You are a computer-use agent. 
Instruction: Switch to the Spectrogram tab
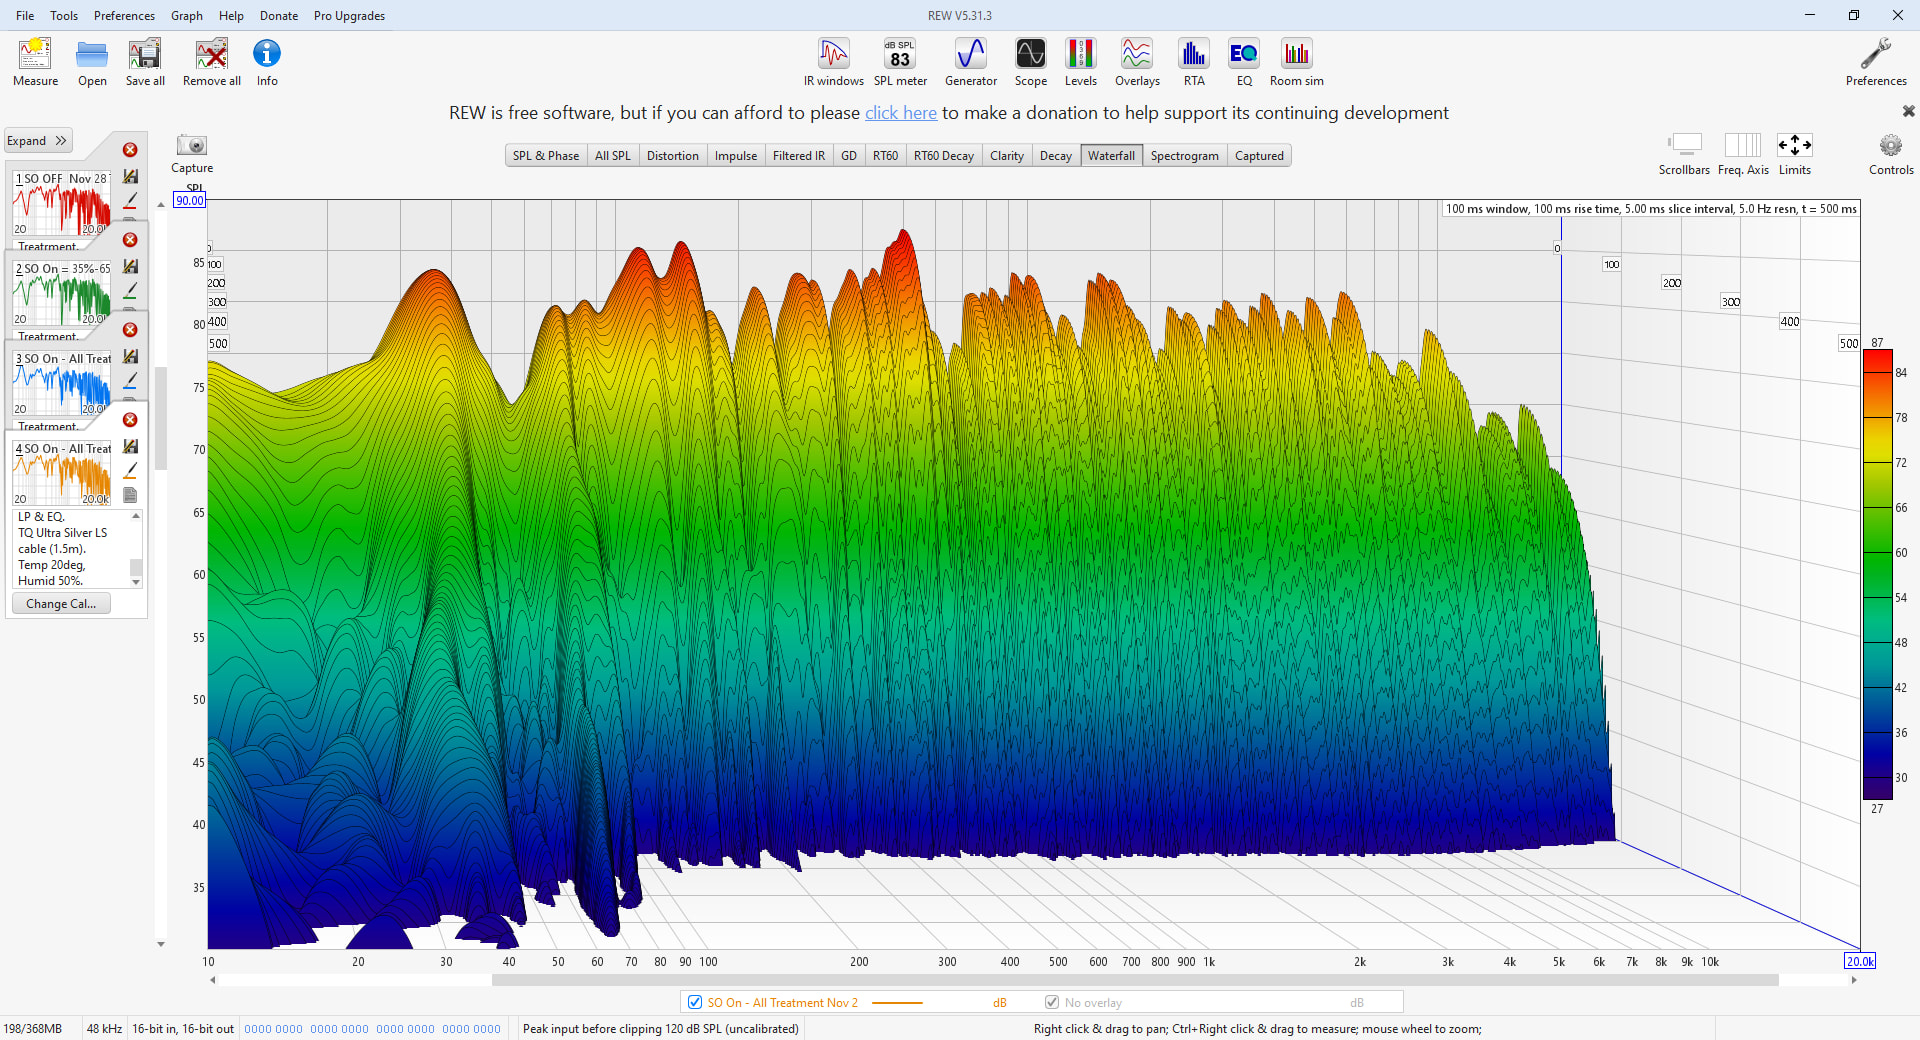pyautogui.click(x=1184, y=156)
